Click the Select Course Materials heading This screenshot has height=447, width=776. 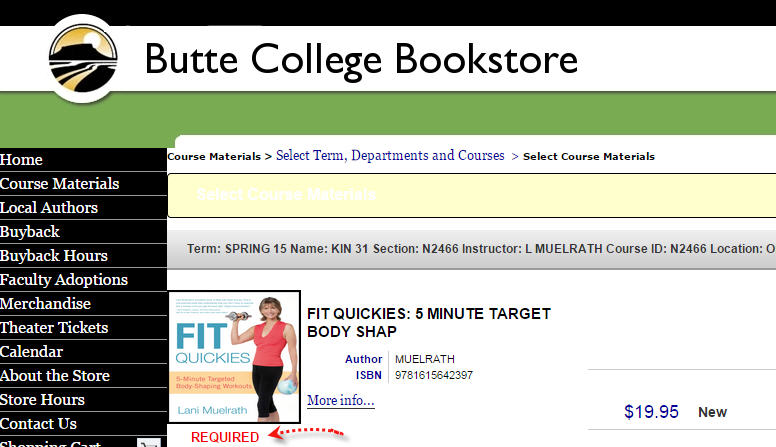click(286, 194)
